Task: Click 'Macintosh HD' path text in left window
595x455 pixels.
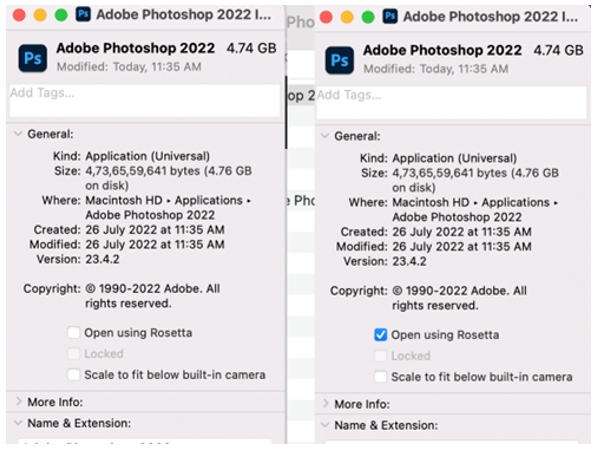Action: 124,200
